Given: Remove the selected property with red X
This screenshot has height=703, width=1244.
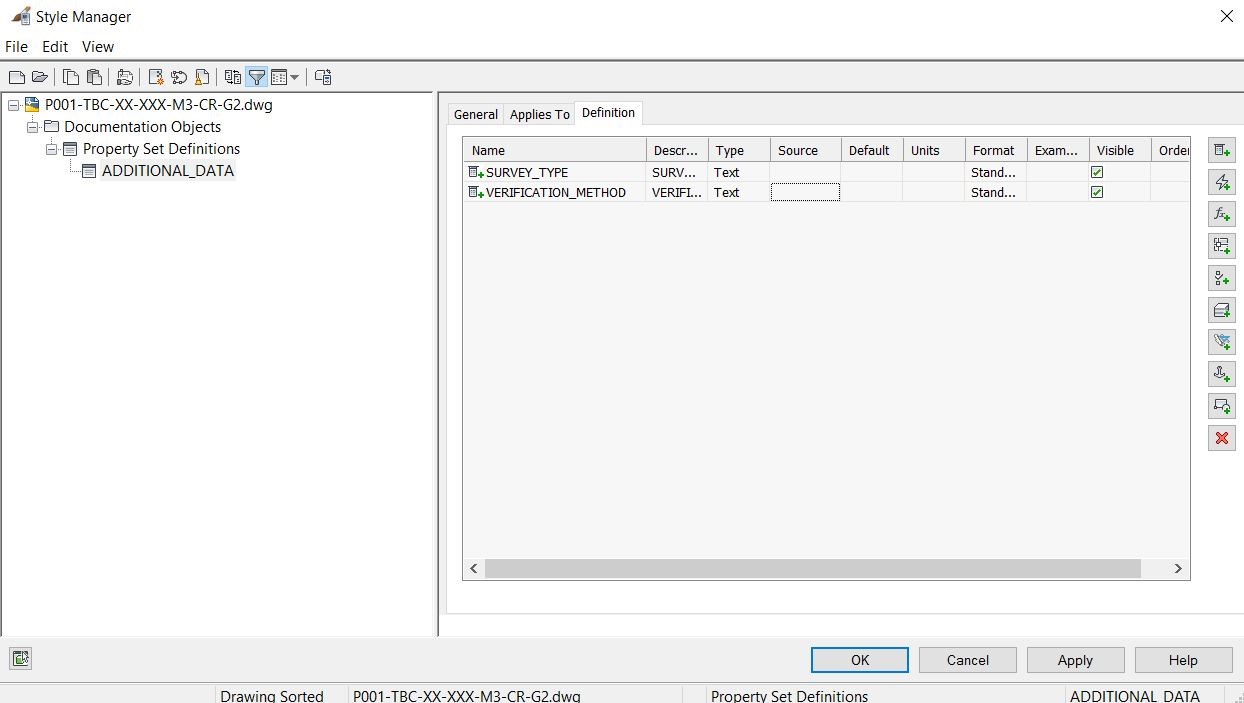Looking at the screenshot, I should 1221,438.
